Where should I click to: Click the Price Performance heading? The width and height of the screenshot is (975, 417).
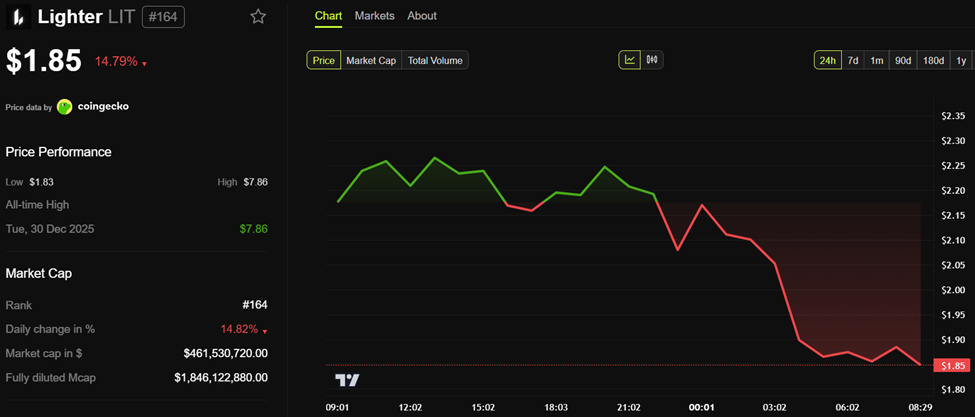[x=58, y=152]
